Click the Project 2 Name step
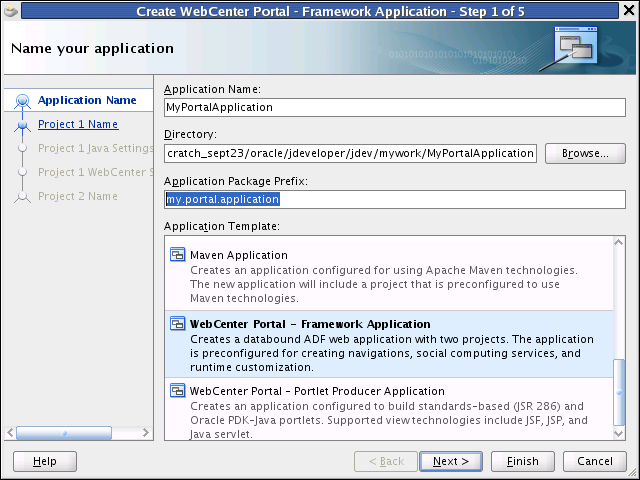This screenshot has width=640, height=480. coord(78,196)
